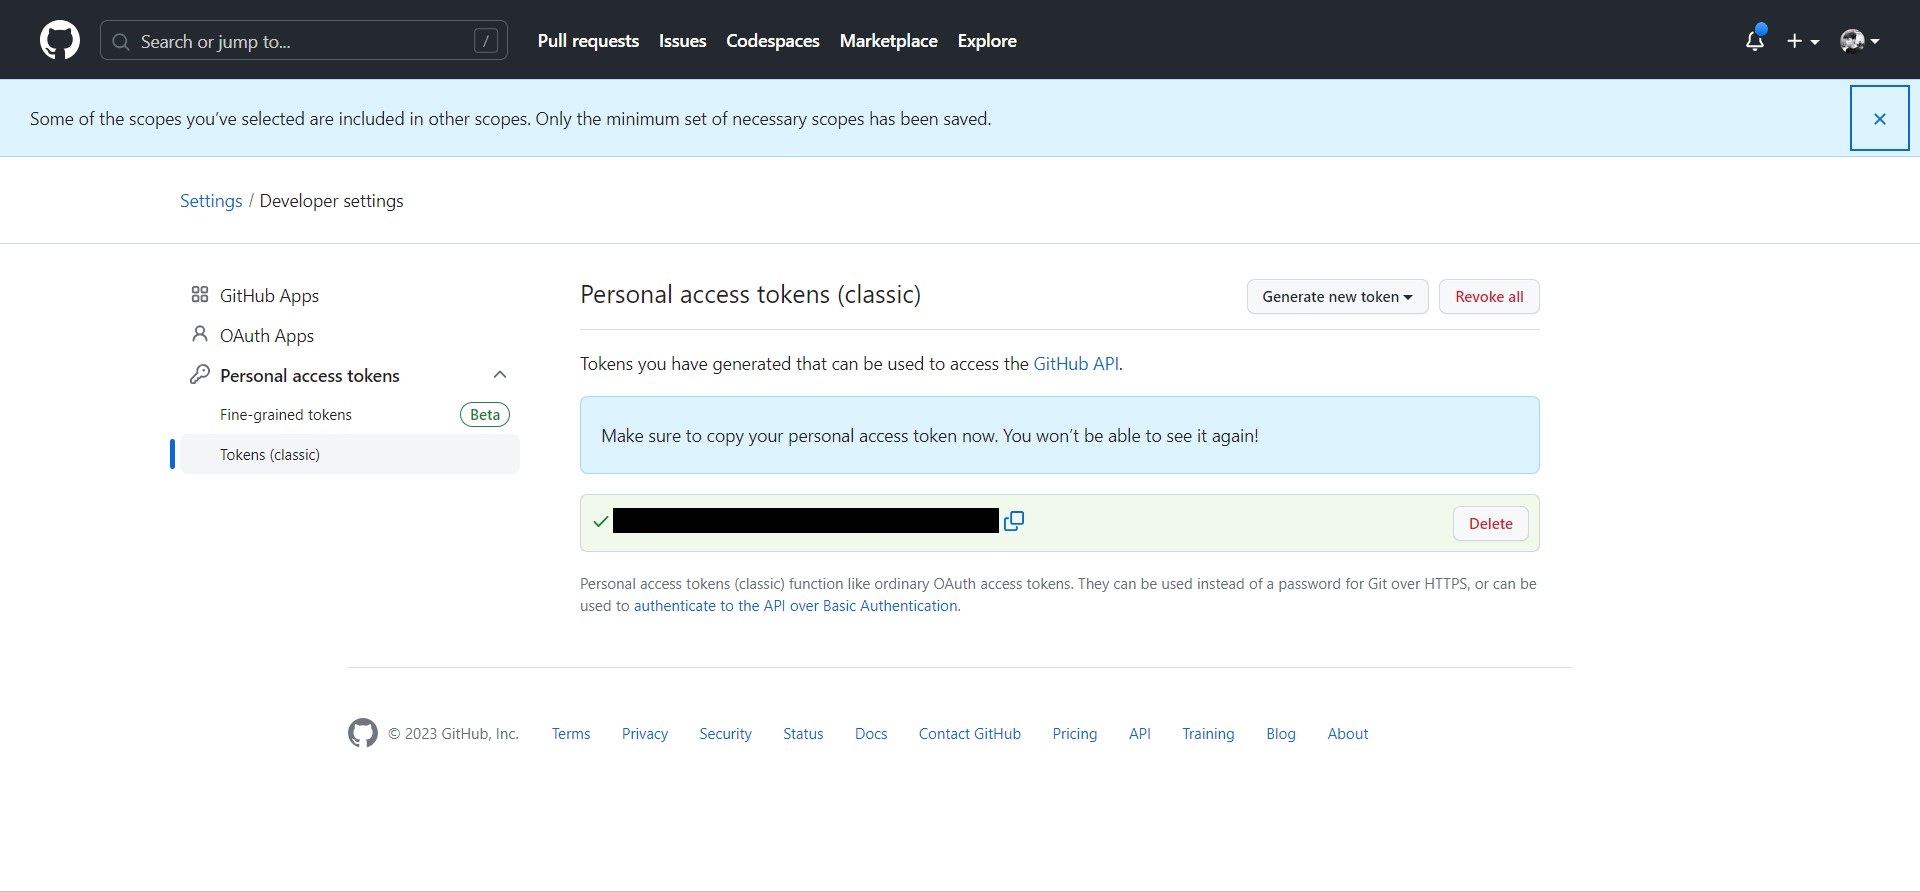Collapse the Personal access tokens section
The height and width of the screenshot is (892, 1920).
click(x=500, y=375)
